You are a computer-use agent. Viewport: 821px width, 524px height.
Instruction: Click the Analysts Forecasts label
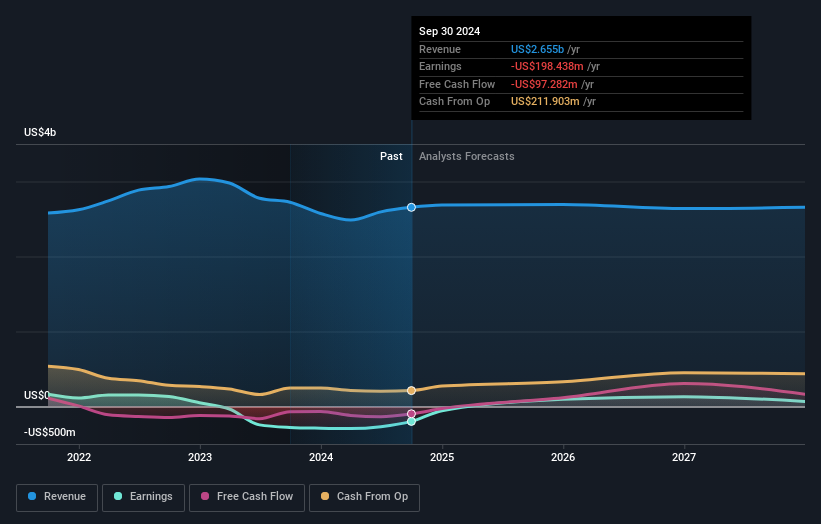(467, 157)
